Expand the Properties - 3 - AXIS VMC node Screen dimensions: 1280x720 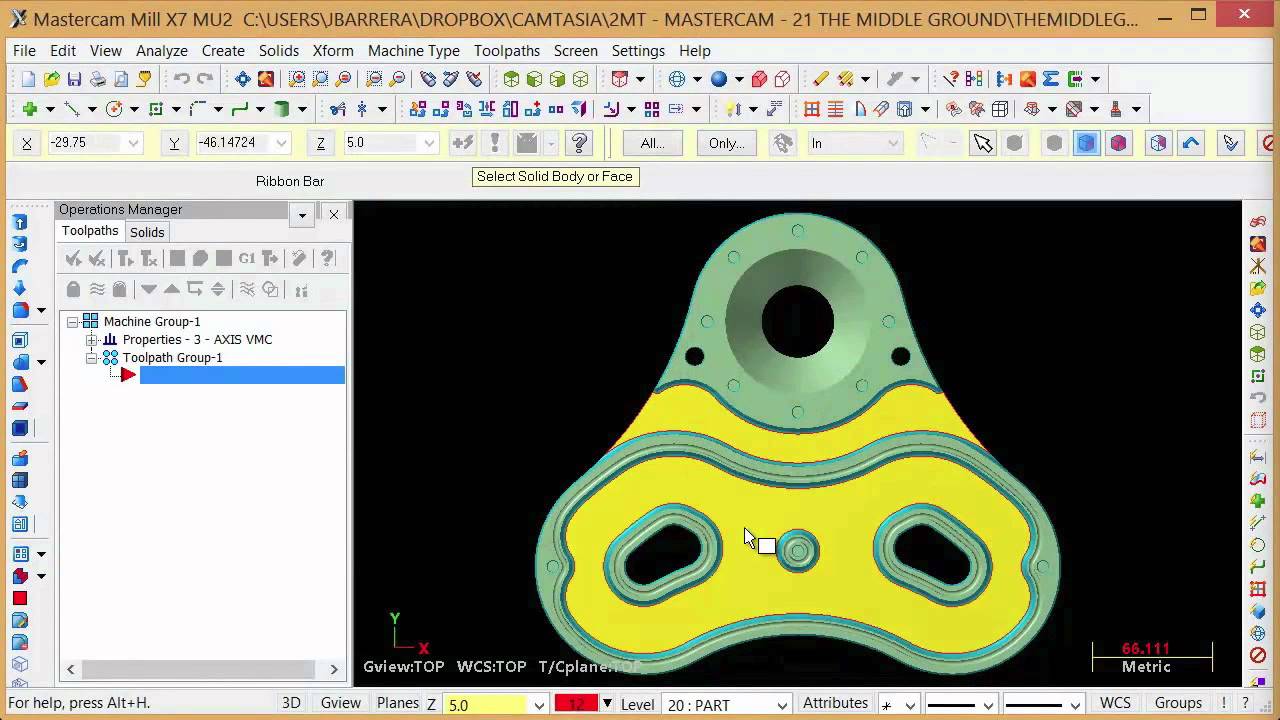pos(91,339)
